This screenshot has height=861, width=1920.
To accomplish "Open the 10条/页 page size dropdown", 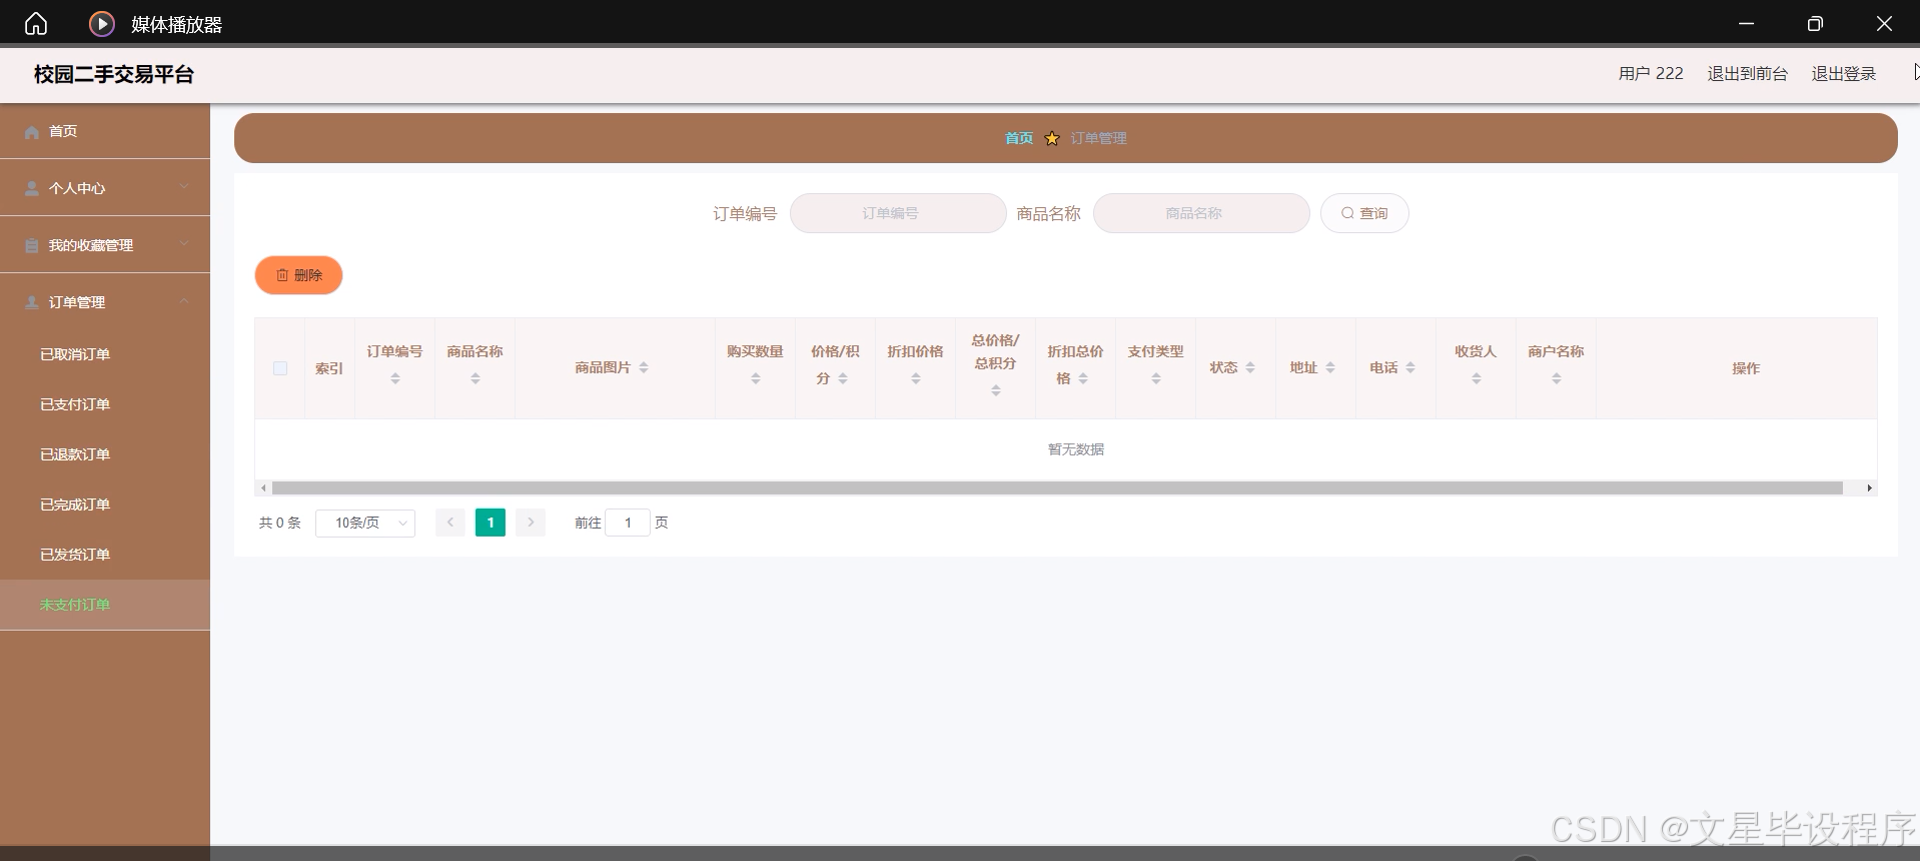I will [x=365, y=523].
